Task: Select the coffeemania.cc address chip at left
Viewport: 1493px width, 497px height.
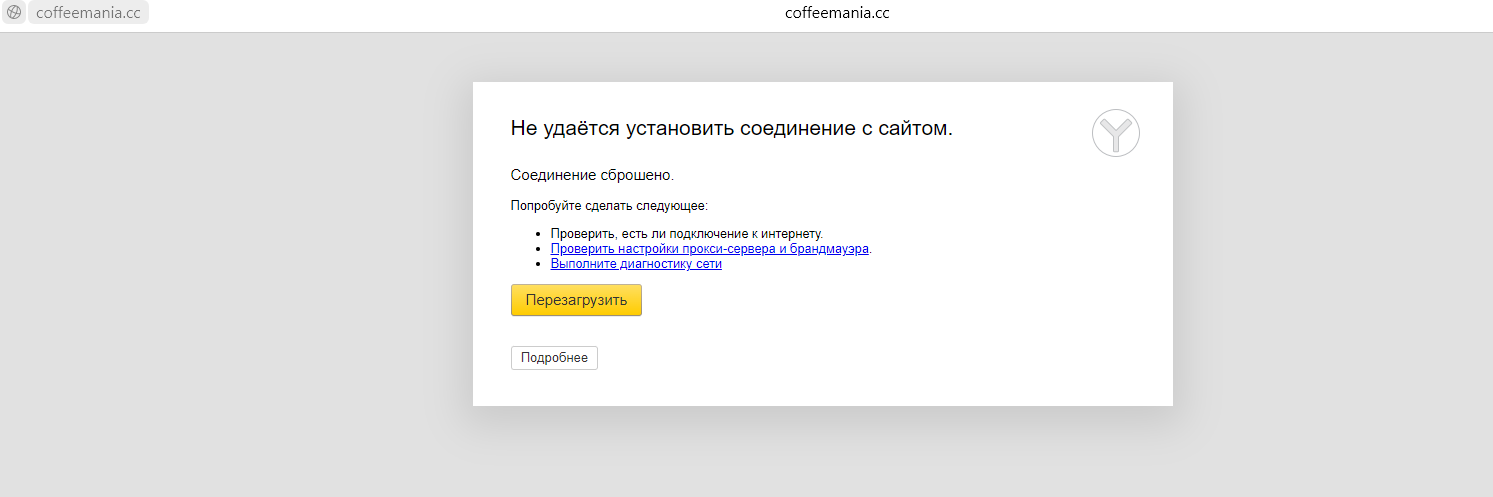Action: pyautogui.click(x=88, y=13)
